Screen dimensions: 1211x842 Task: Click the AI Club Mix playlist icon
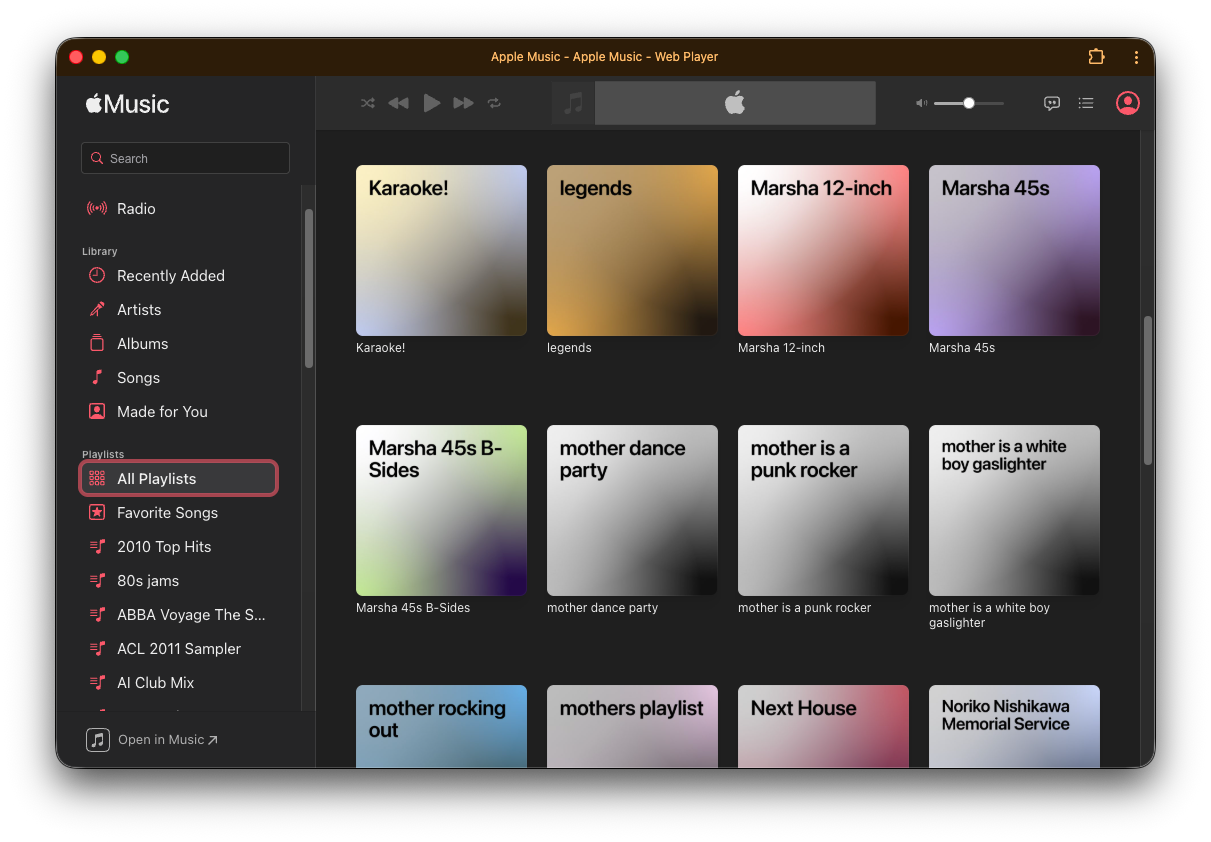[x=97, y=683]
